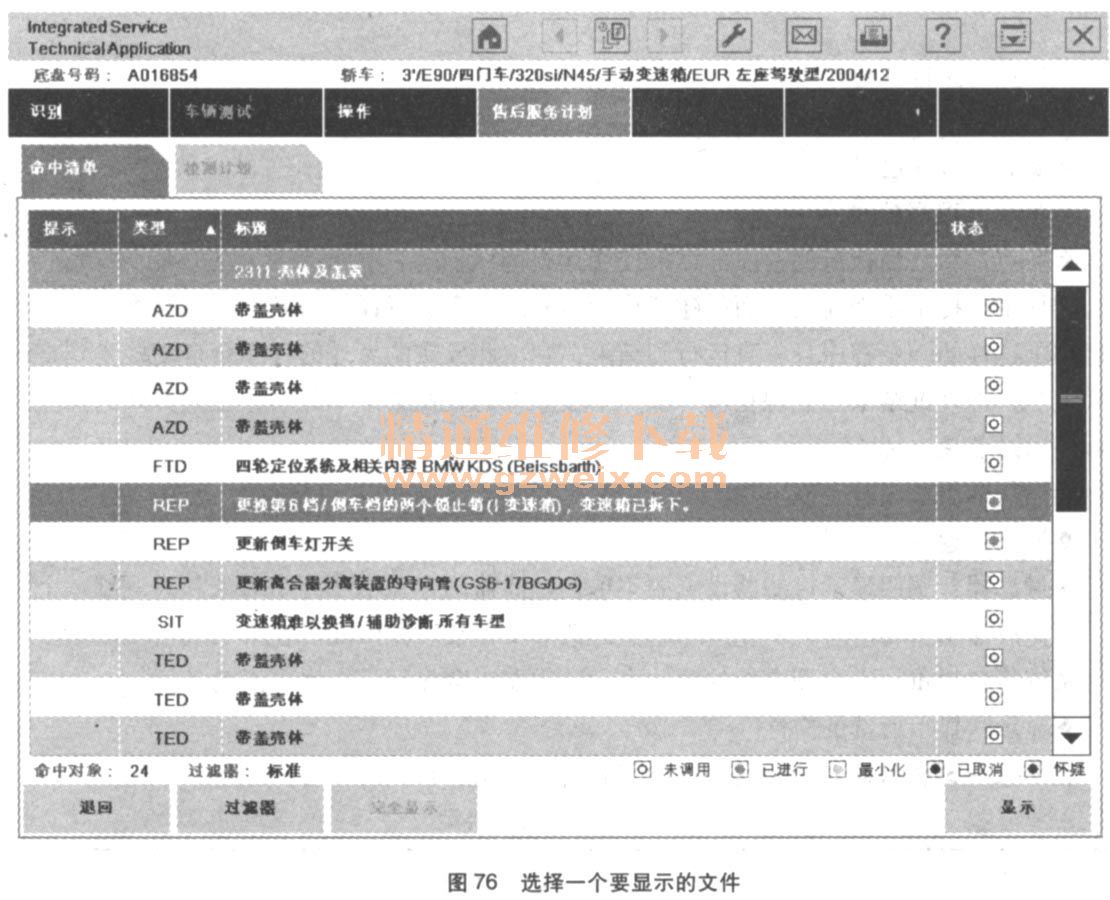This screenshot has width=1110, height=900.
Task: Click the 过滤器 标准 filter label
Action: click(244, 770)
